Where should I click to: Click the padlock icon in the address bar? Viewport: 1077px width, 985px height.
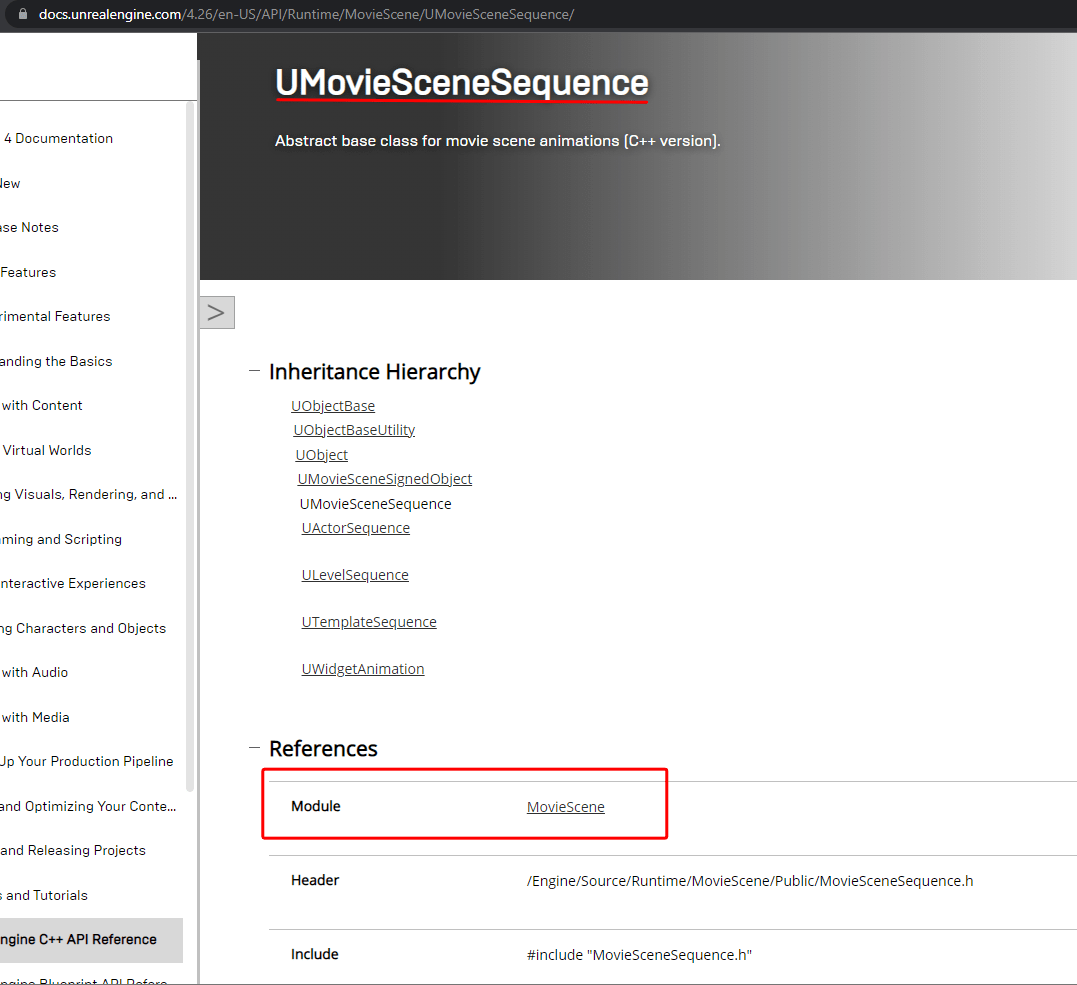pos(25,14)
